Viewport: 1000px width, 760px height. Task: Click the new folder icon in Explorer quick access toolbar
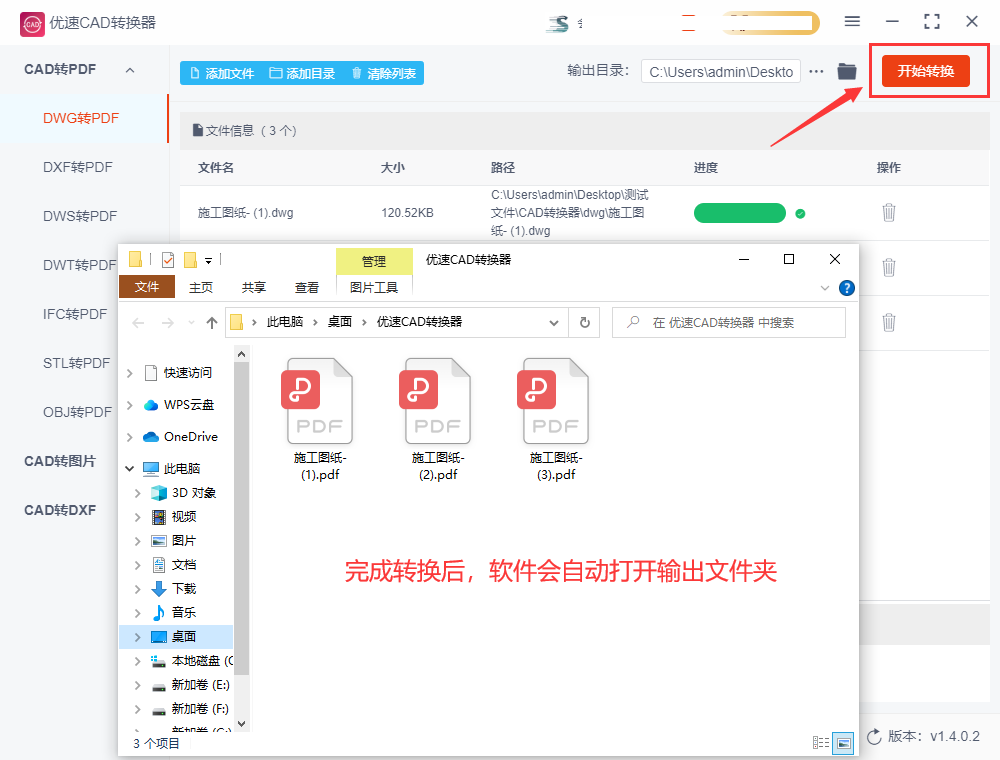190,259
